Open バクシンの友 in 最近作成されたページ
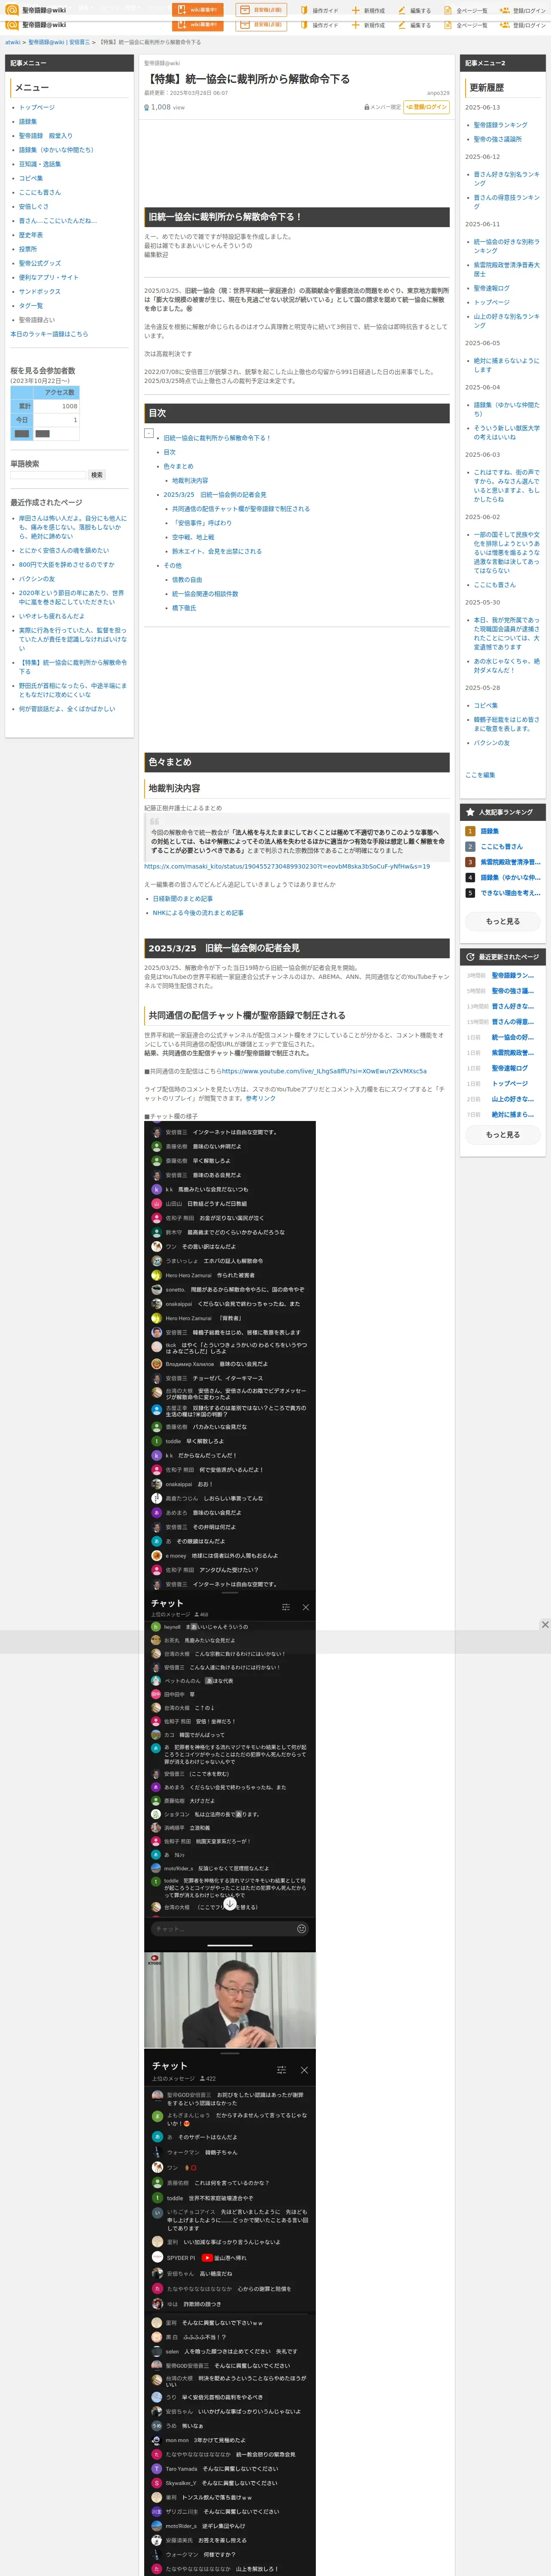The width and height of the screenshot is (551, 2576). pyautogui.click(x=37, y=579)
